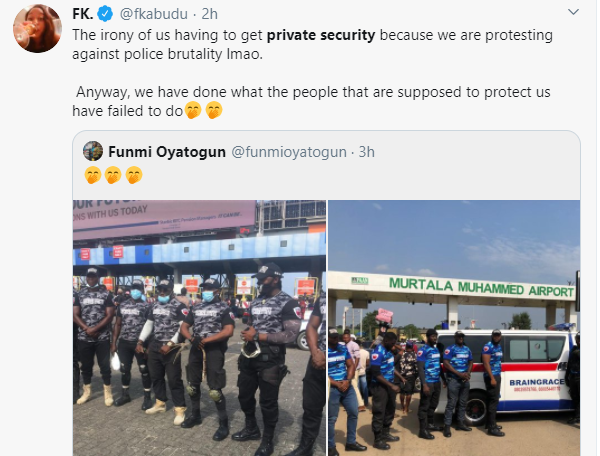Click the @fkabudu handle

152,15
